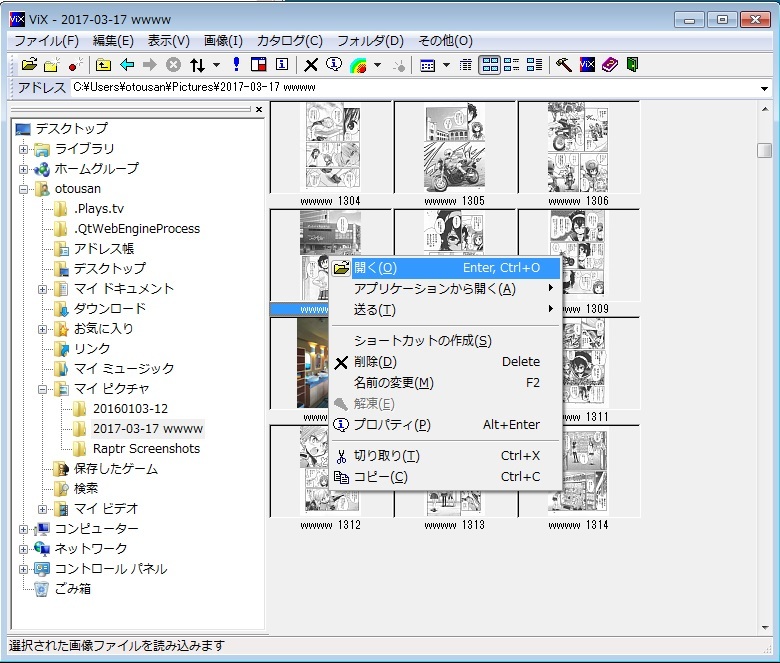780x663 pixels.
Task: Choose 削除(D) in context menu
Action: coord(445,362)
